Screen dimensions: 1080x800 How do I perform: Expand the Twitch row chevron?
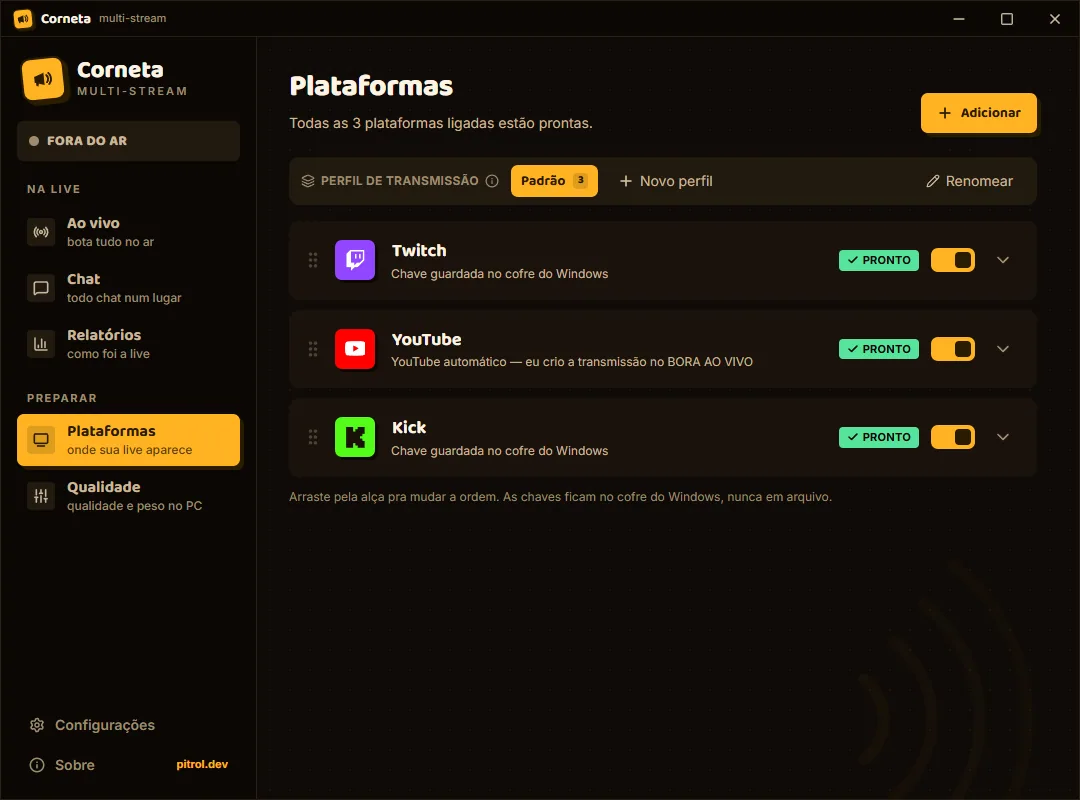(x=1003, y=260)
